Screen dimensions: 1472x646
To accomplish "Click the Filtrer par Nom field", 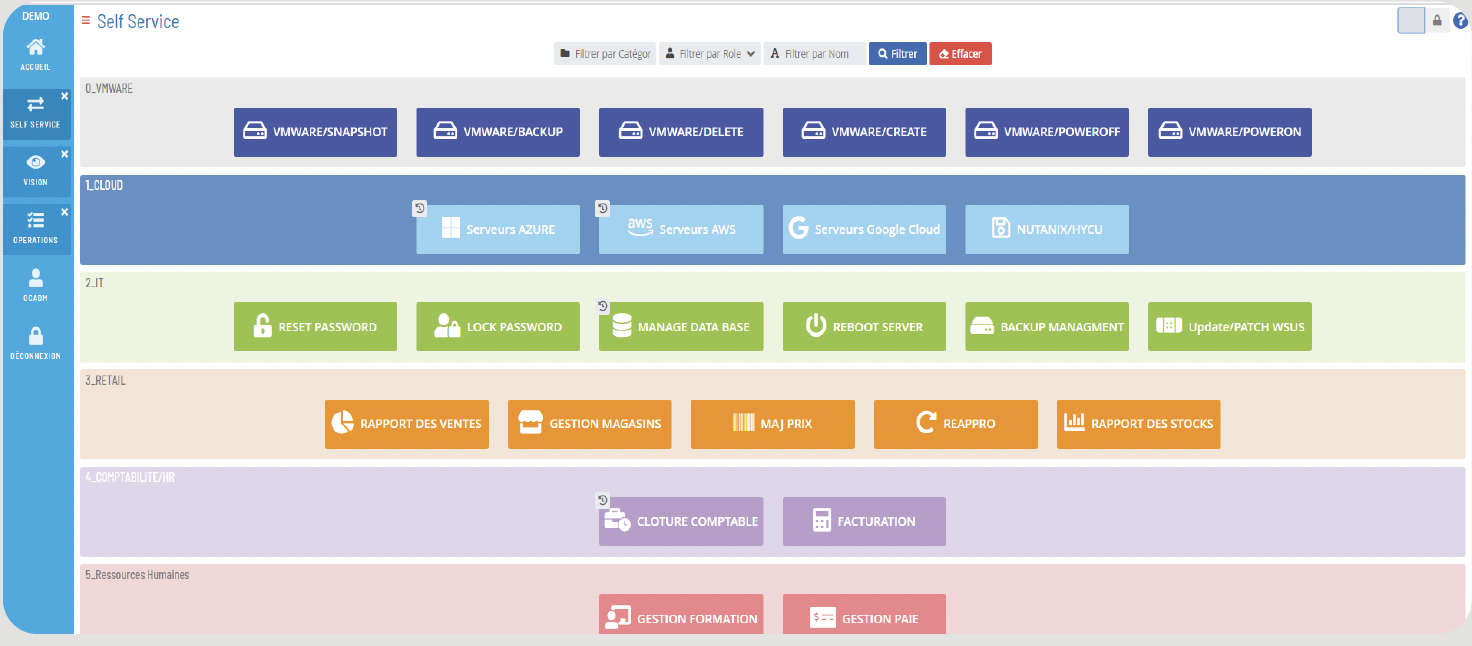I will [x=815, y=54].
